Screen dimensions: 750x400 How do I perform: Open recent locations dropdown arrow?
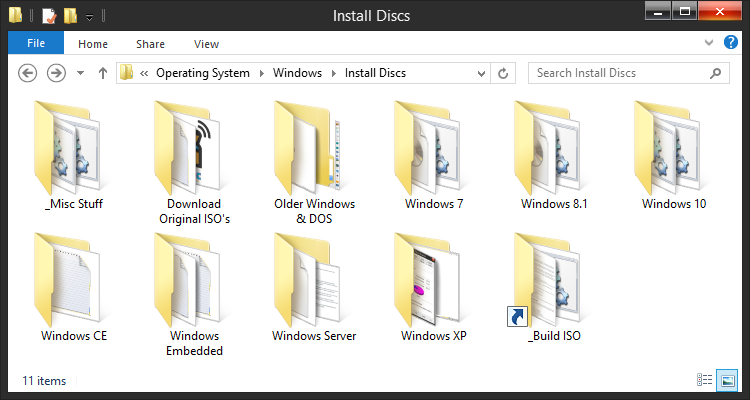pyautogui.click(x=80, y=73)
